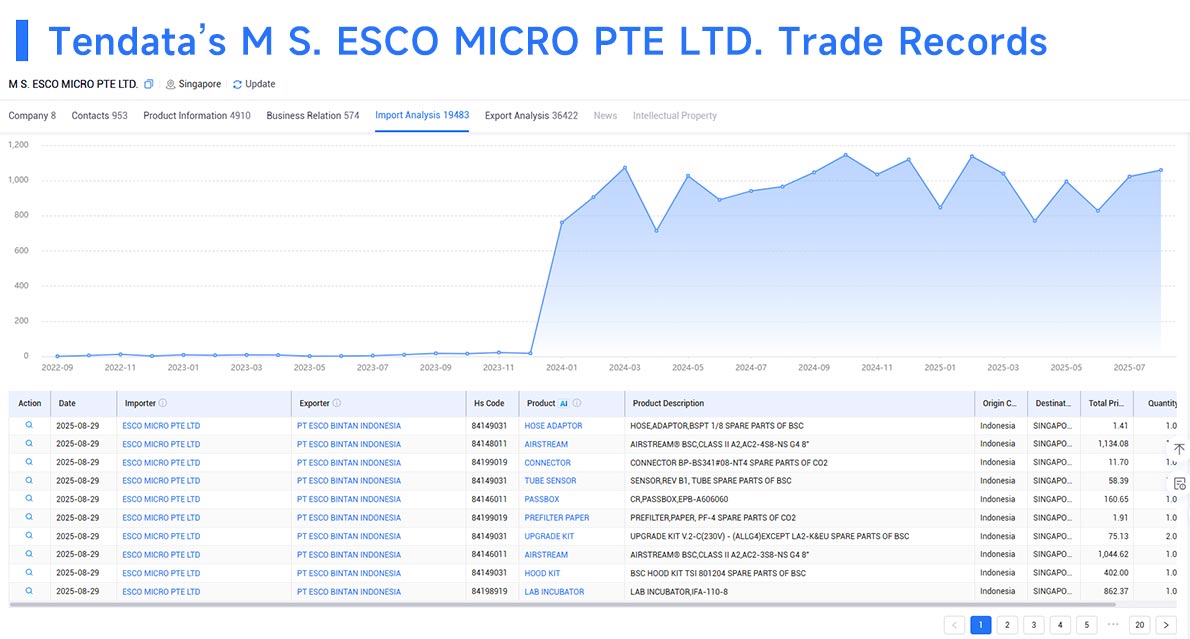Open ESCO MICRO PTE LTD importer link in HOSE ADAPTOR row
The image size is (1190, 639).
(161, 426)
